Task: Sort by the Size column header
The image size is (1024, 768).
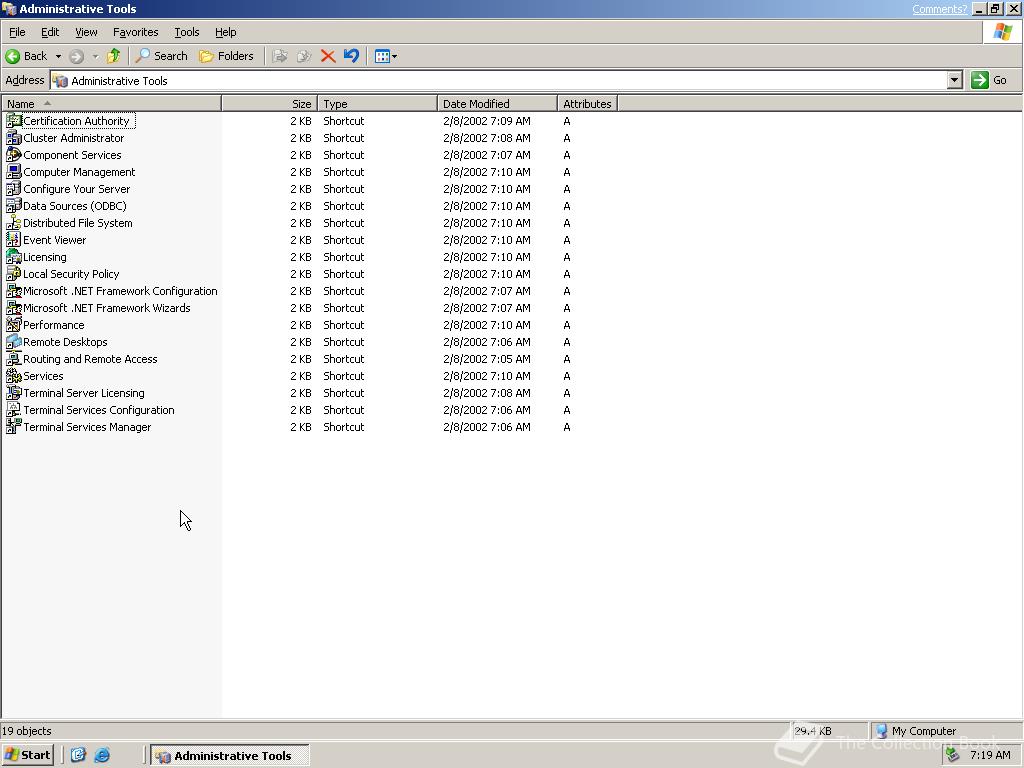Action: [270, 104]
